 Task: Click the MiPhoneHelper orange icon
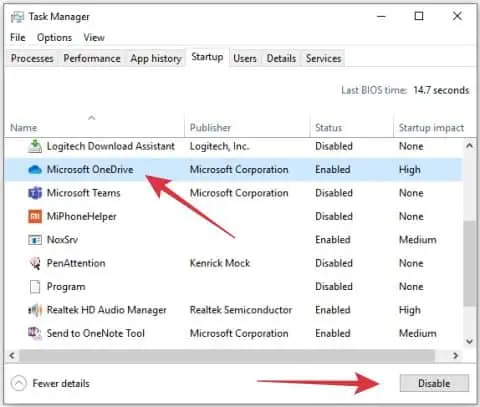point(35,217)
